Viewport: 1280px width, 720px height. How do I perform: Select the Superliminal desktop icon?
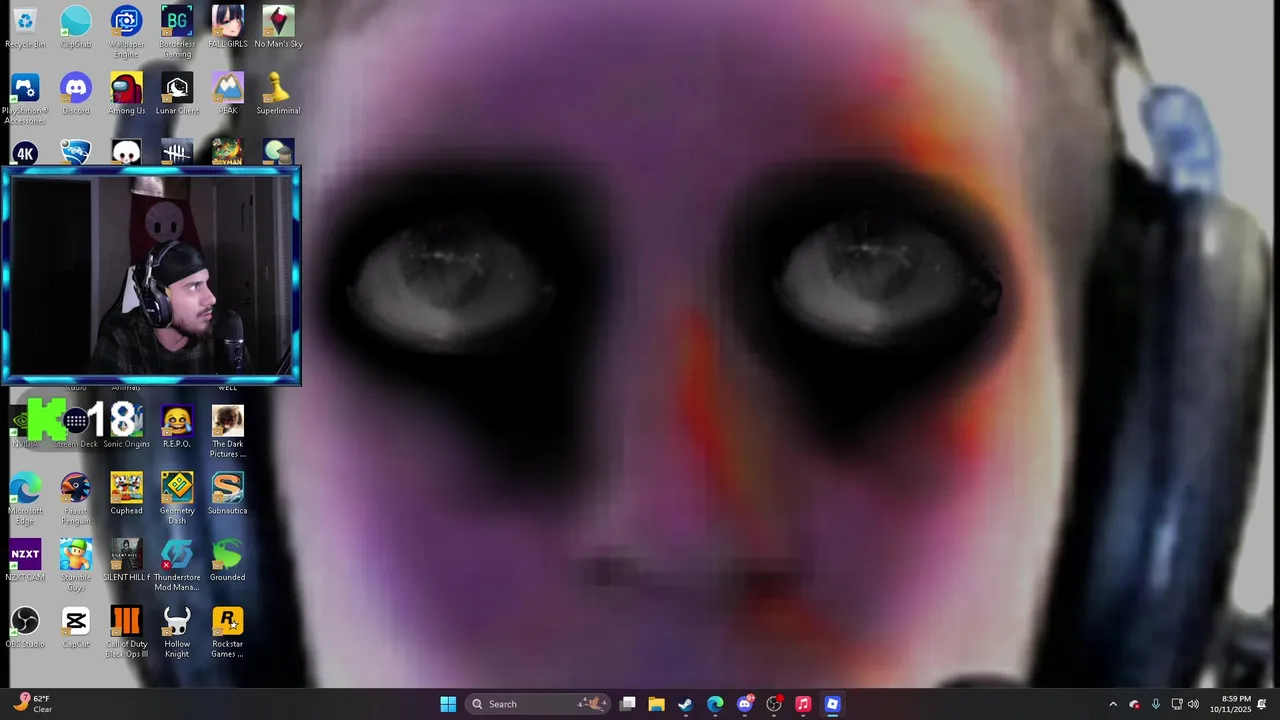tap(278, 94)
